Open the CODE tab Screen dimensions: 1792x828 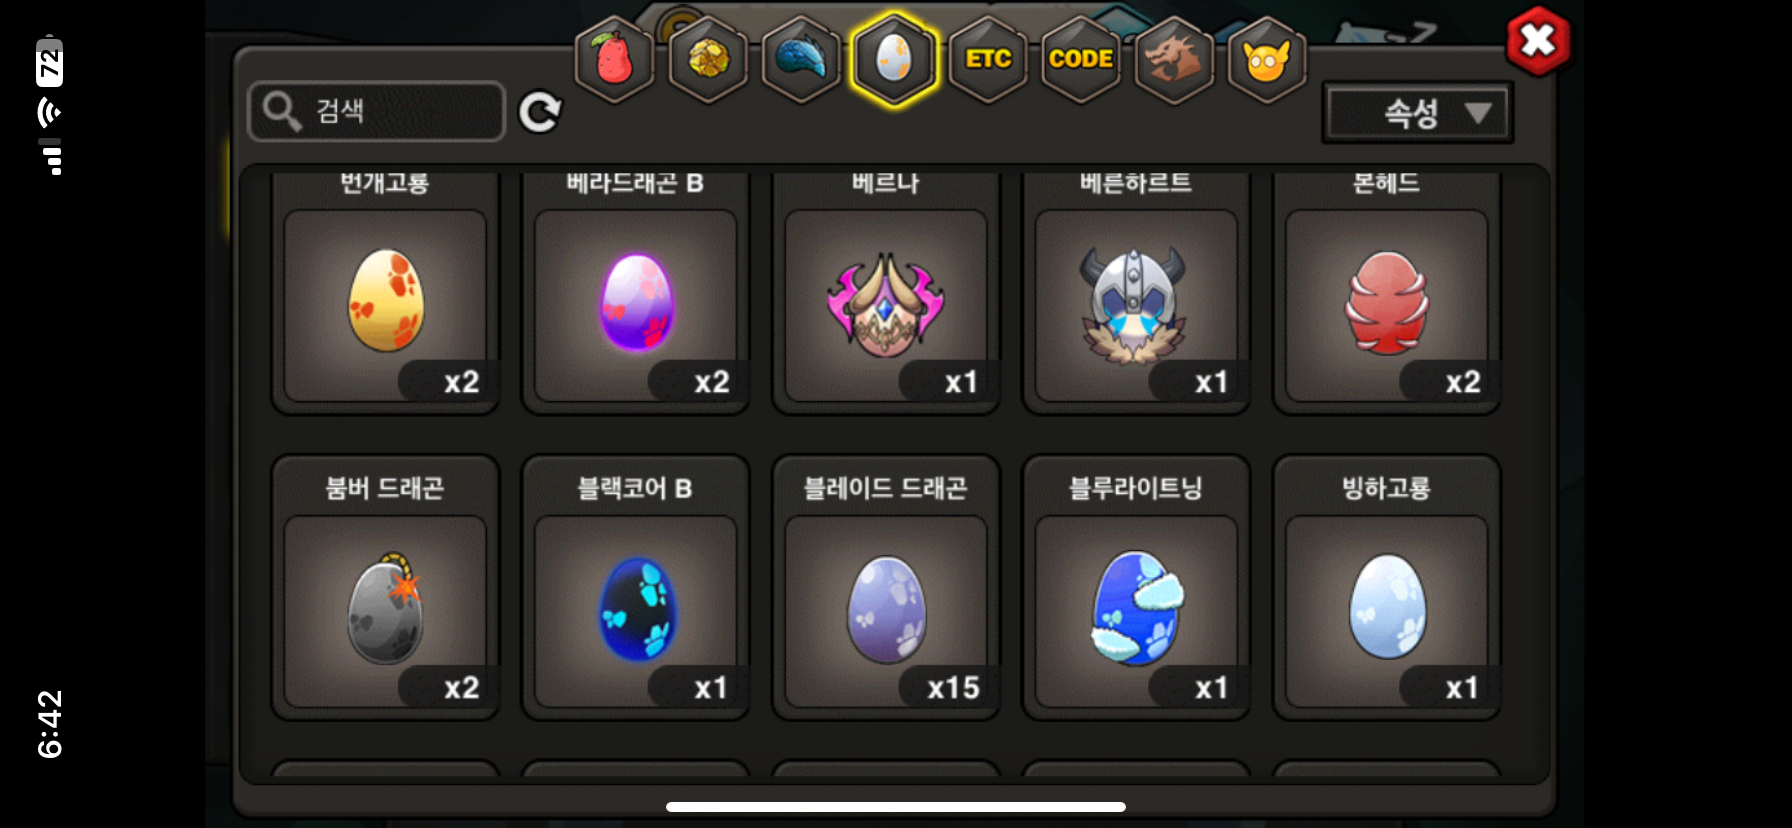click(x=1081, y=60)
